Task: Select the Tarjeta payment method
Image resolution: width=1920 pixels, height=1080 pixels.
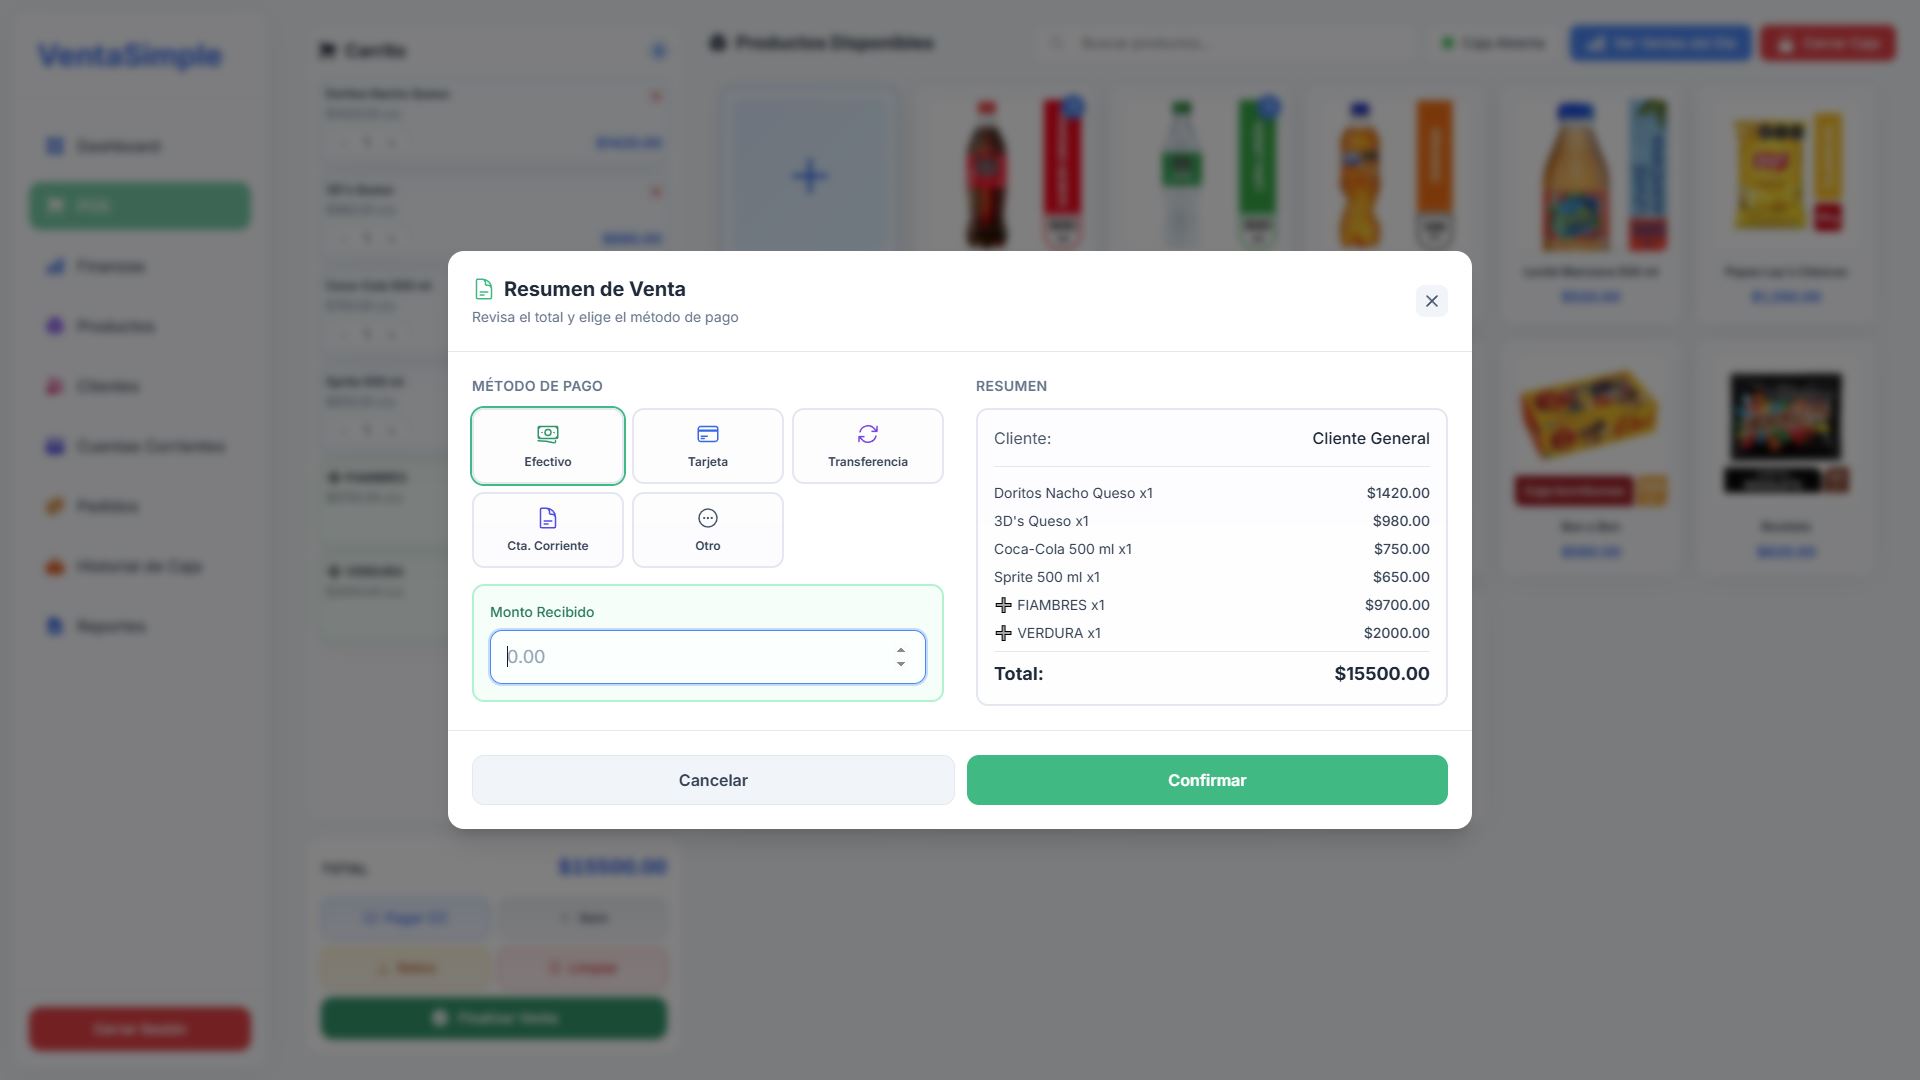Action: point(707,445)
